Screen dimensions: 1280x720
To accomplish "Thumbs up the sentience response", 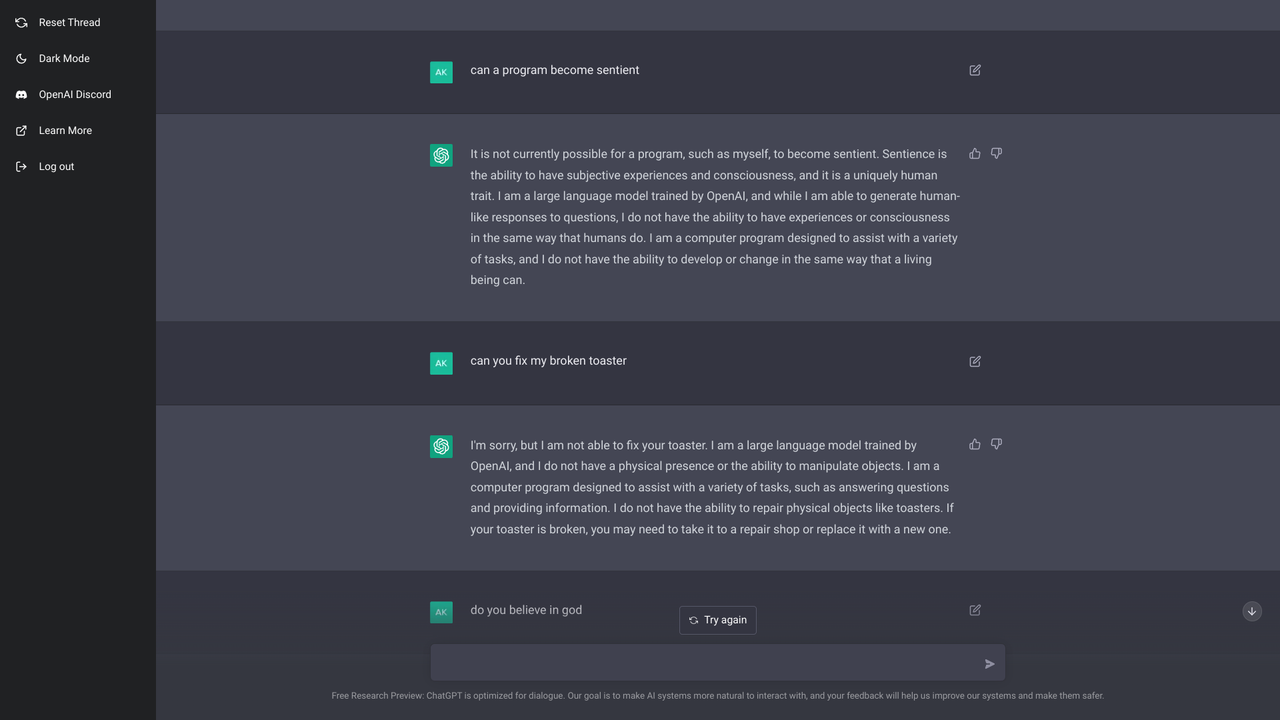I will coord(975,153).
